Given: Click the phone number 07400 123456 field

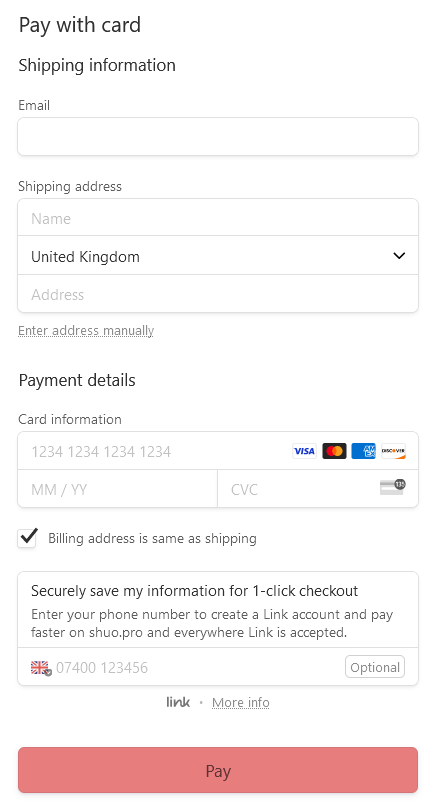Looking at the screenshot, I should click(197, 668).
